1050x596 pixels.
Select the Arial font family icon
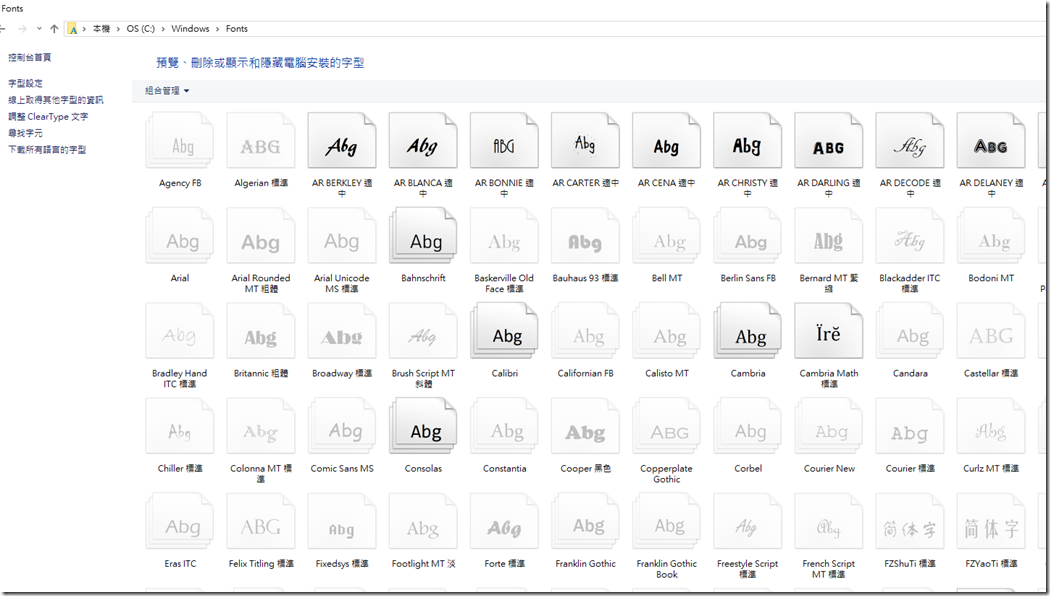click(x=180, y=236)
